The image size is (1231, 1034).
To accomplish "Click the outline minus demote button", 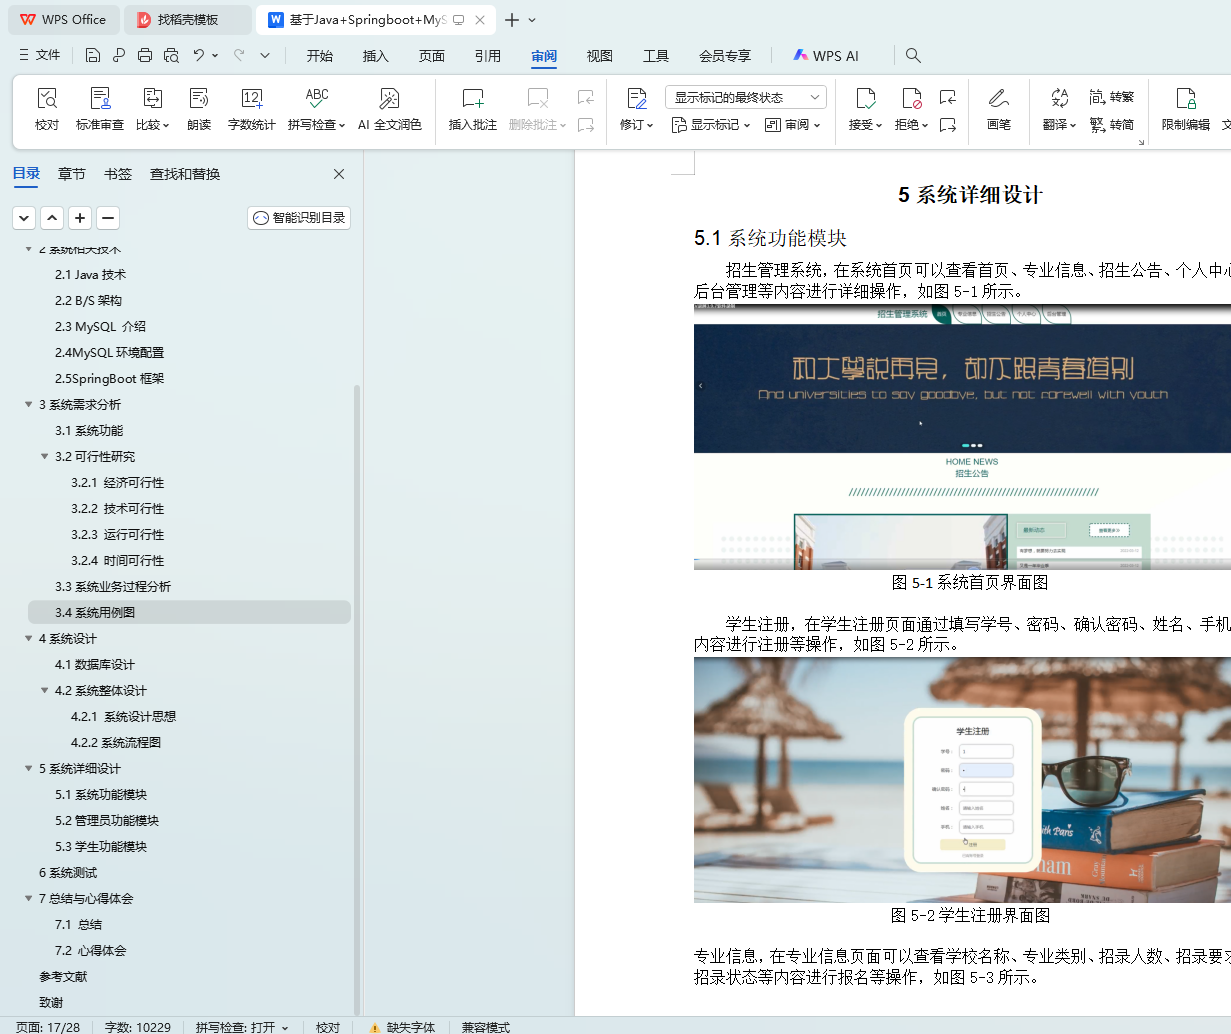I will coord(108,217).
